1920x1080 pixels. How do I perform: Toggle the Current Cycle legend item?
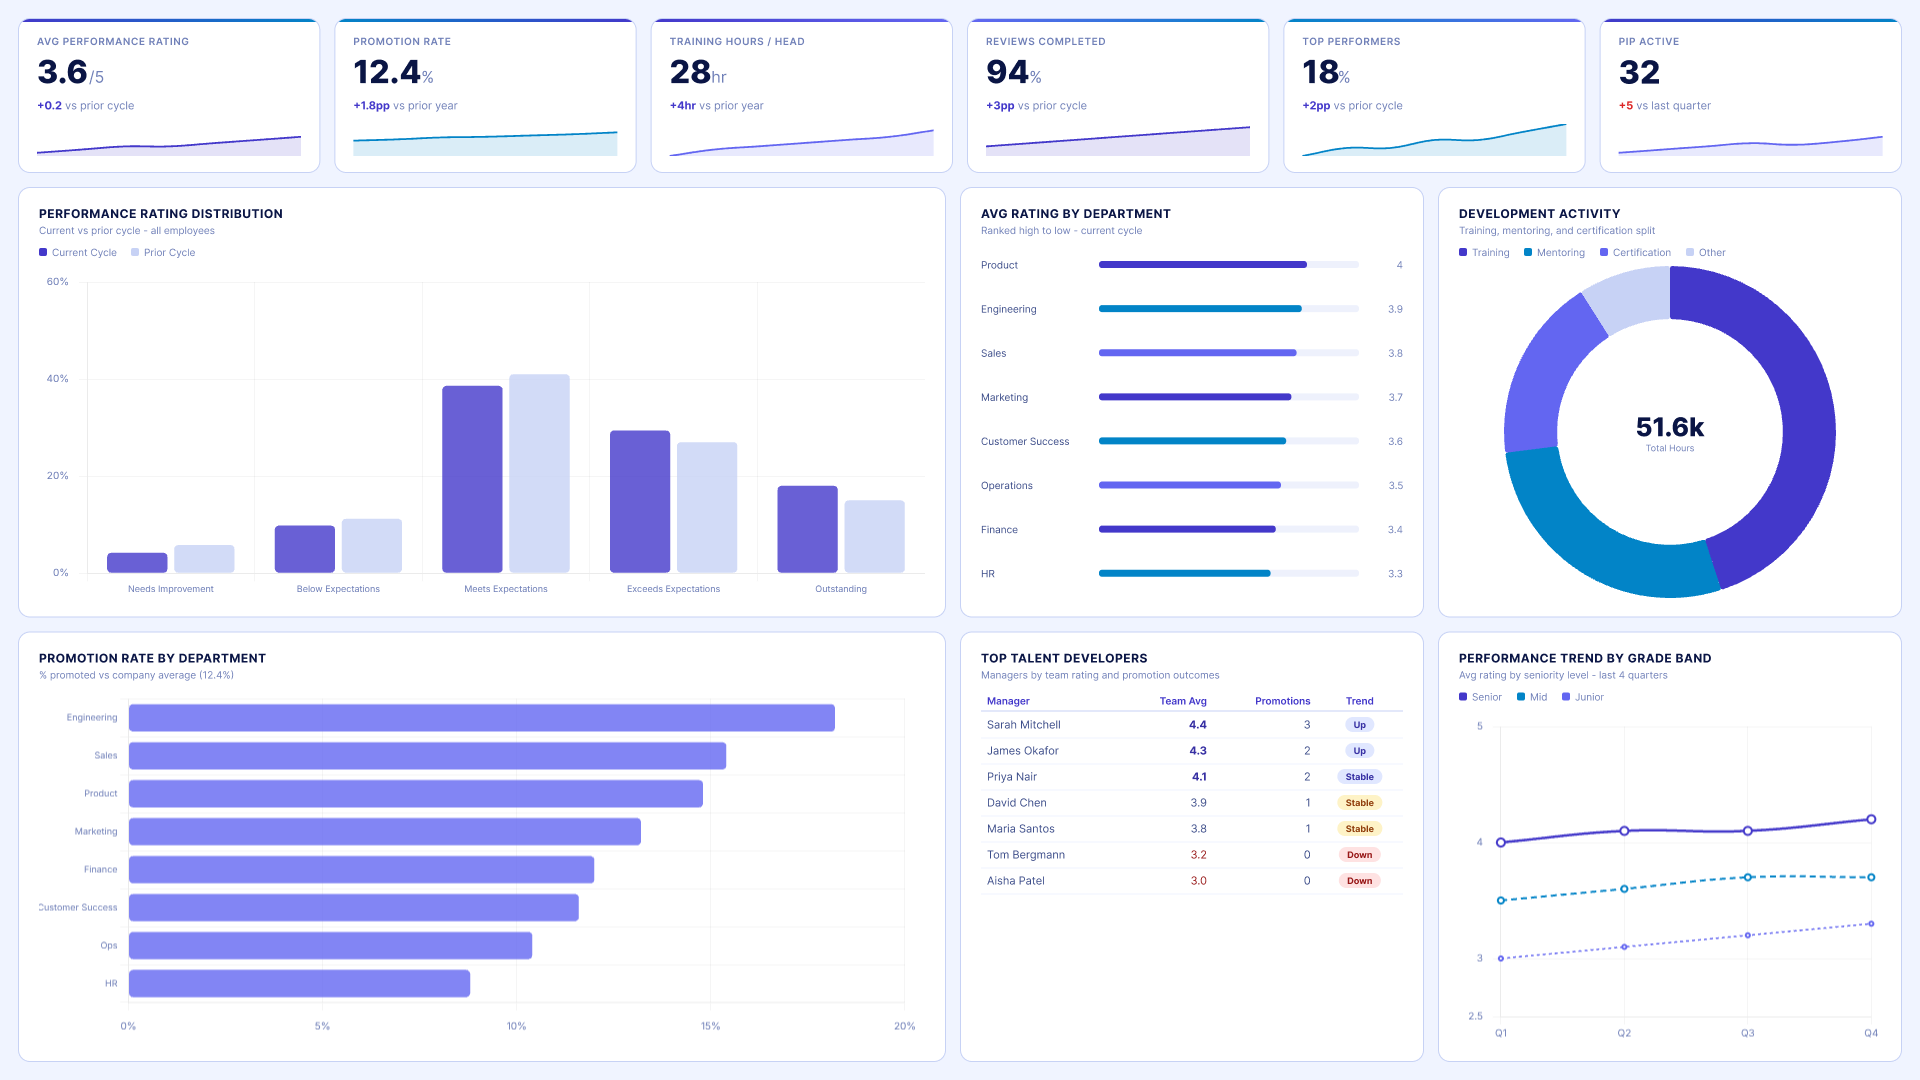coord(78,253)
